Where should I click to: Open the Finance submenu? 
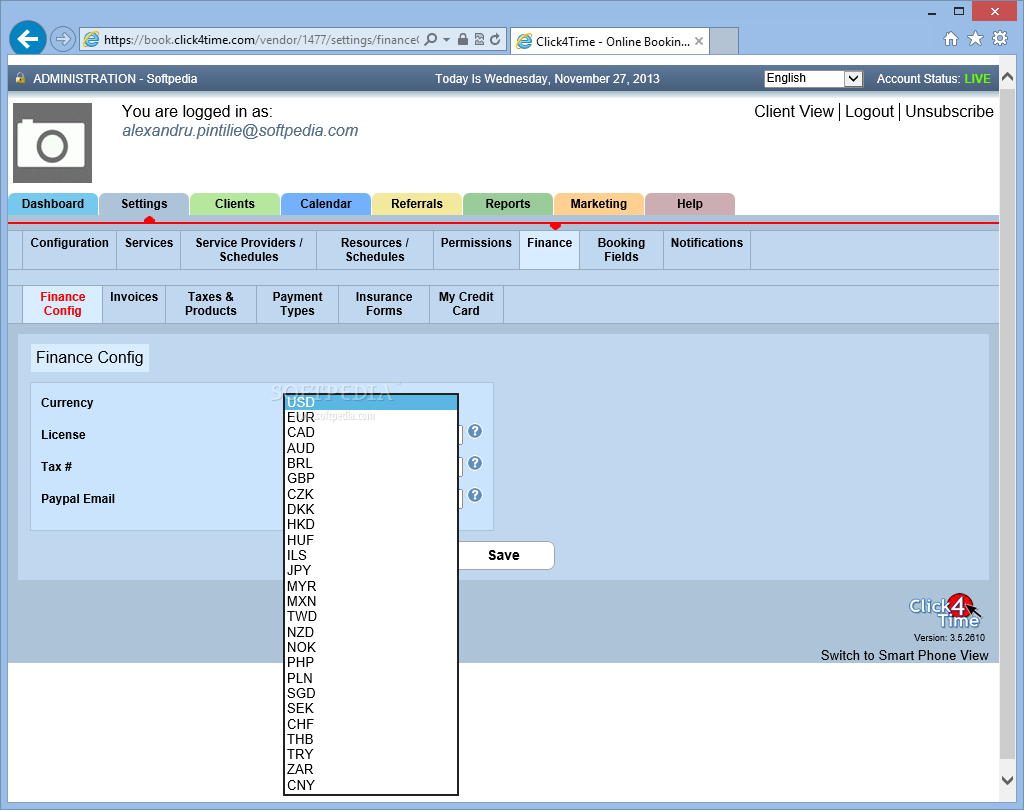(x=549, y=250)
